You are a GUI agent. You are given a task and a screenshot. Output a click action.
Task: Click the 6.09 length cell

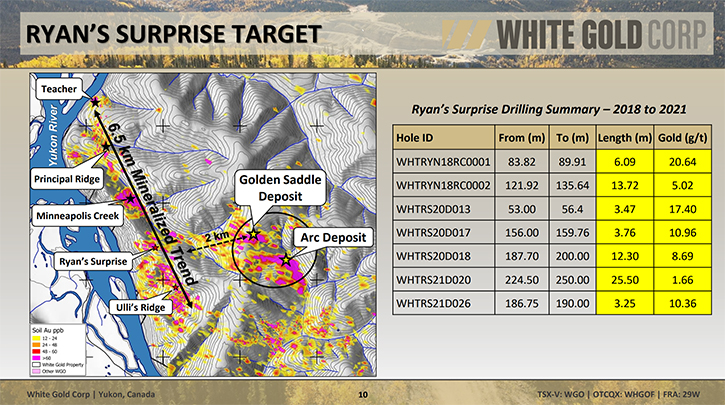[625, 162]
